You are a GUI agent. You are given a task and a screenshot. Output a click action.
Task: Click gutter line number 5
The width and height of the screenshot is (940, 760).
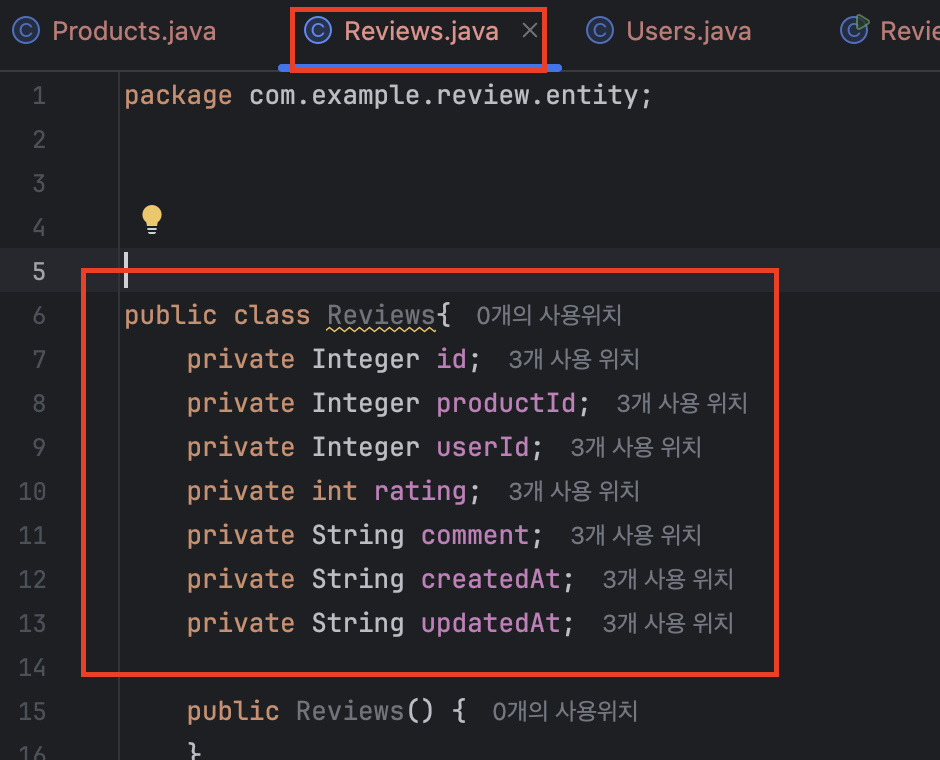pyautogui.click(x=39, y=272)
